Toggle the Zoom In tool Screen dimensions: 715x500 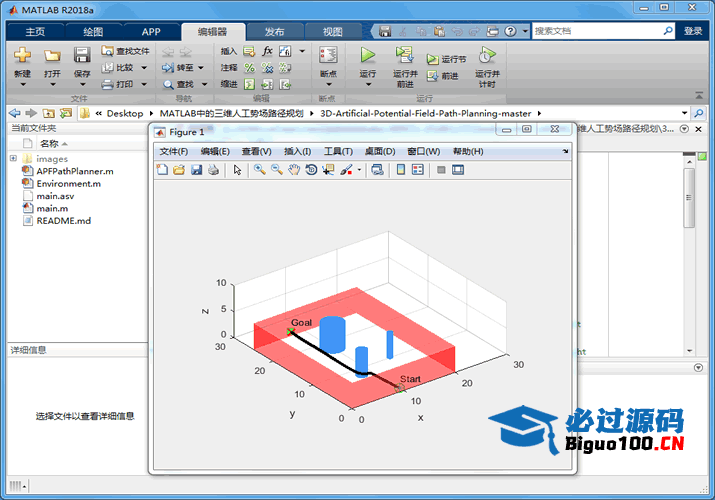(260, 170)
